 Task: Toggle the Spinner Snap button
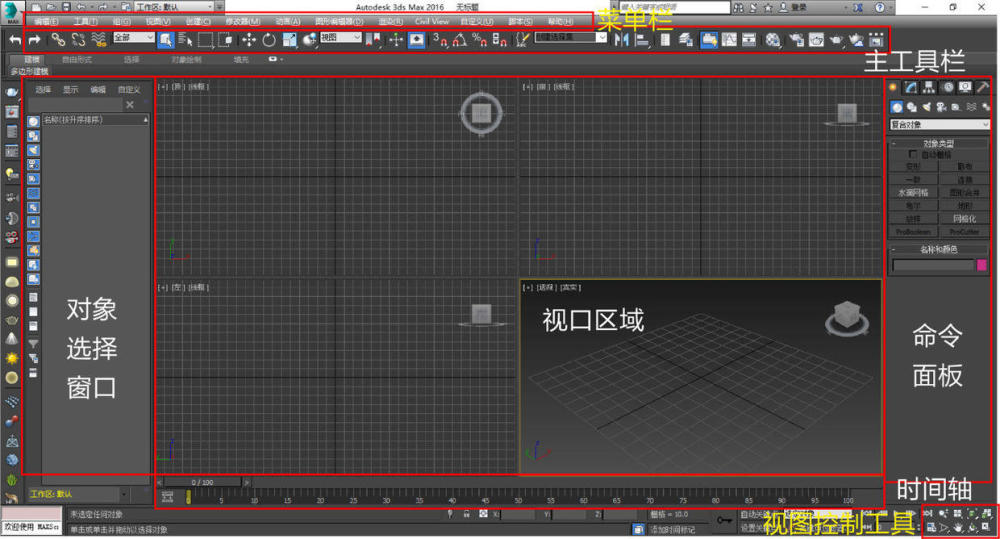pyautogui.click(x=500, y=40)
